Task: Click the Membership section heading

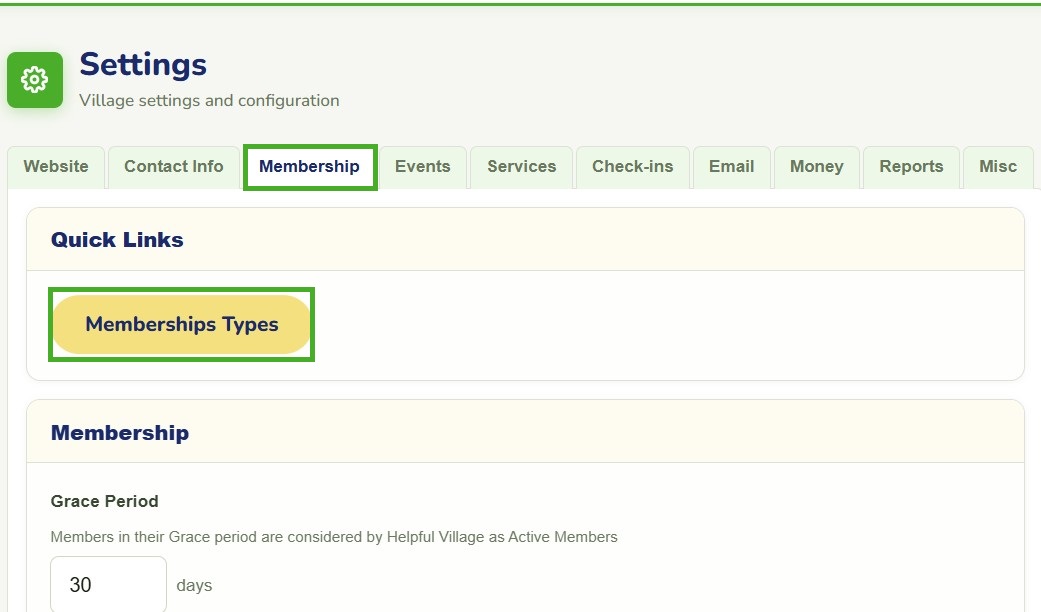Action: (120, 433)
